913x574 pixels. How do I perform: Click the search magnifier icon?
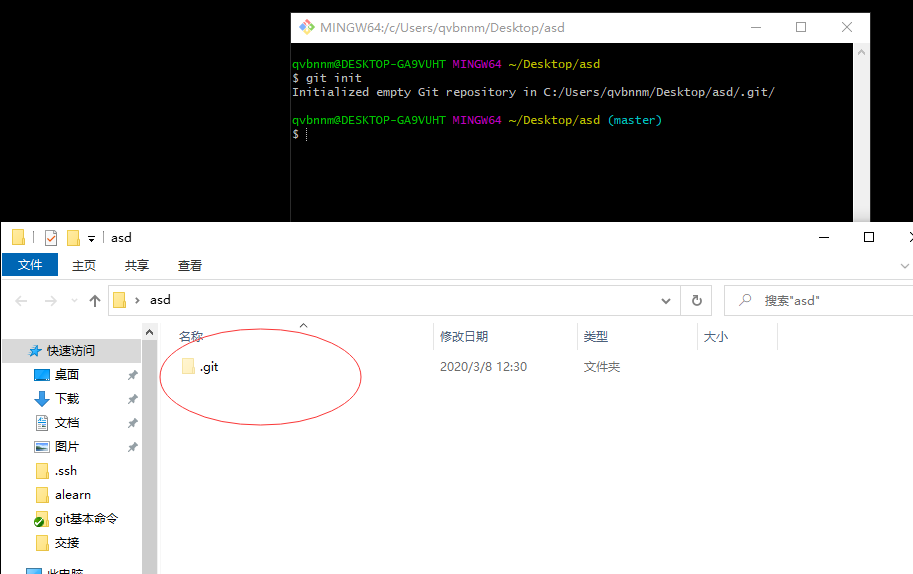click(x=745, y=300)
